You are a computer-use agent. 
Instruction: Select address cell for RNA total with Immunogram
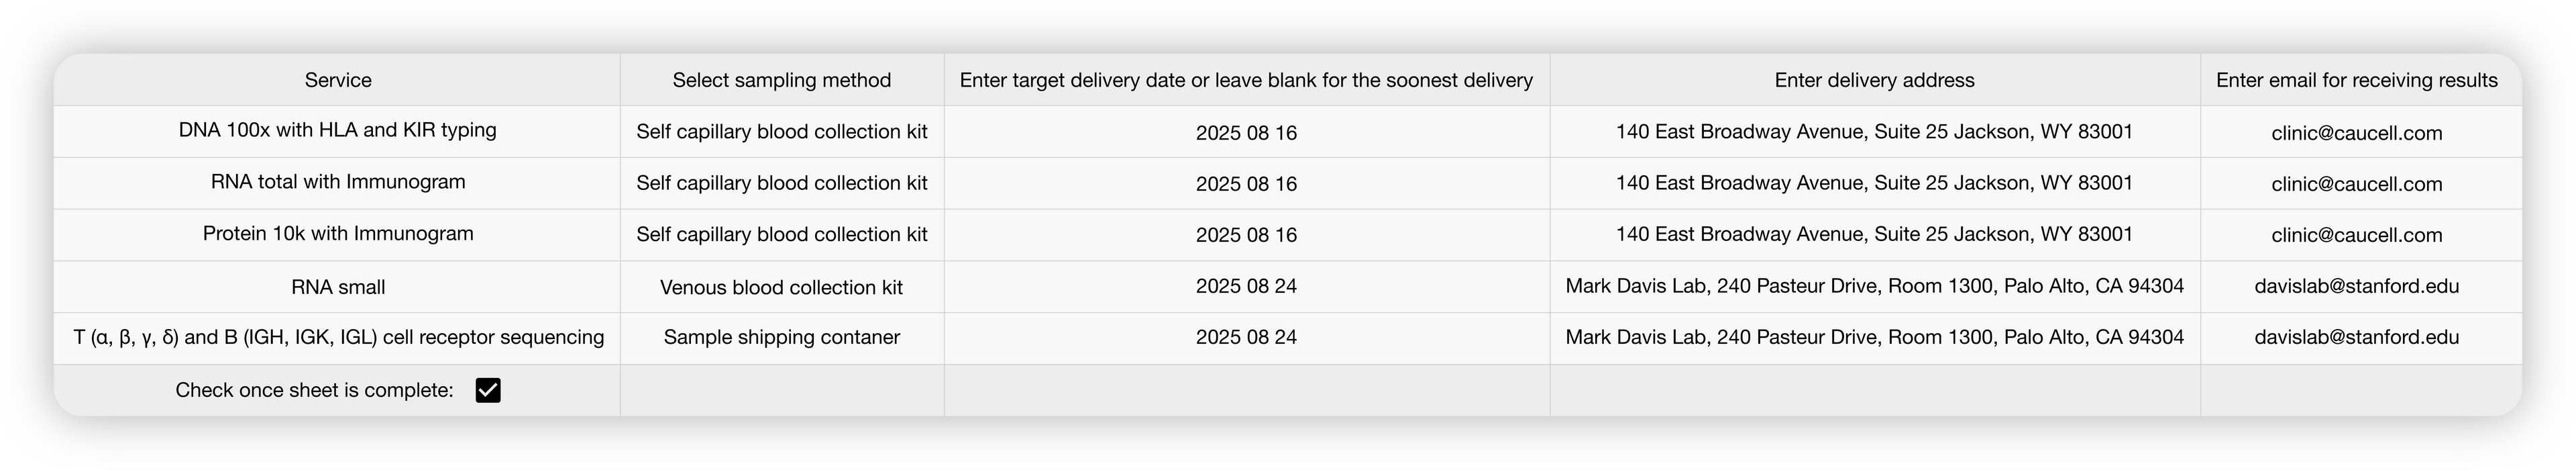point(1874,183)
